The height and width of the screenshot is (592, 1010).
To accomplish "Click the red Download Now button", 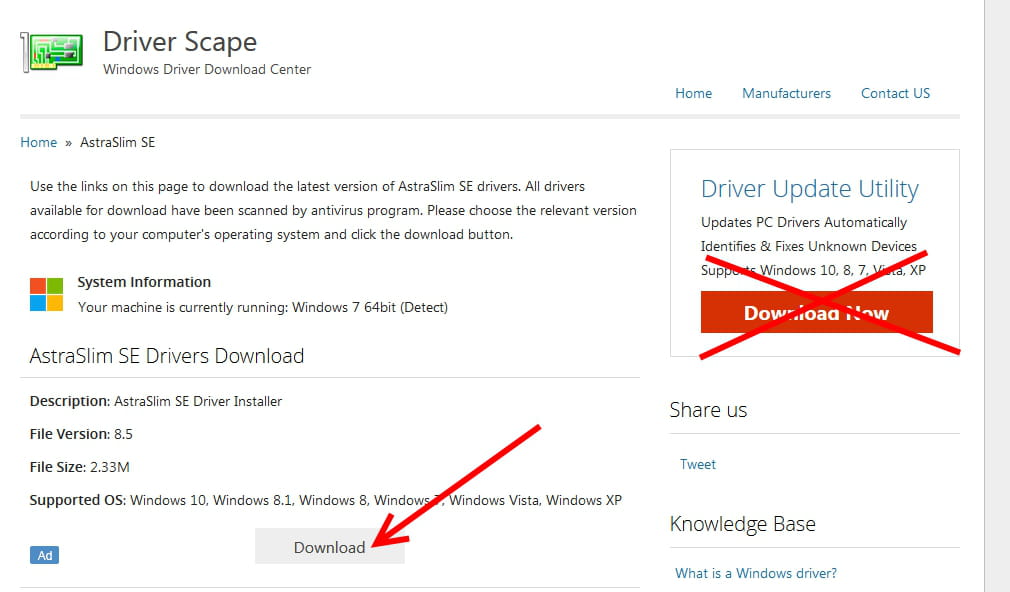I will [x=816, y=312].
